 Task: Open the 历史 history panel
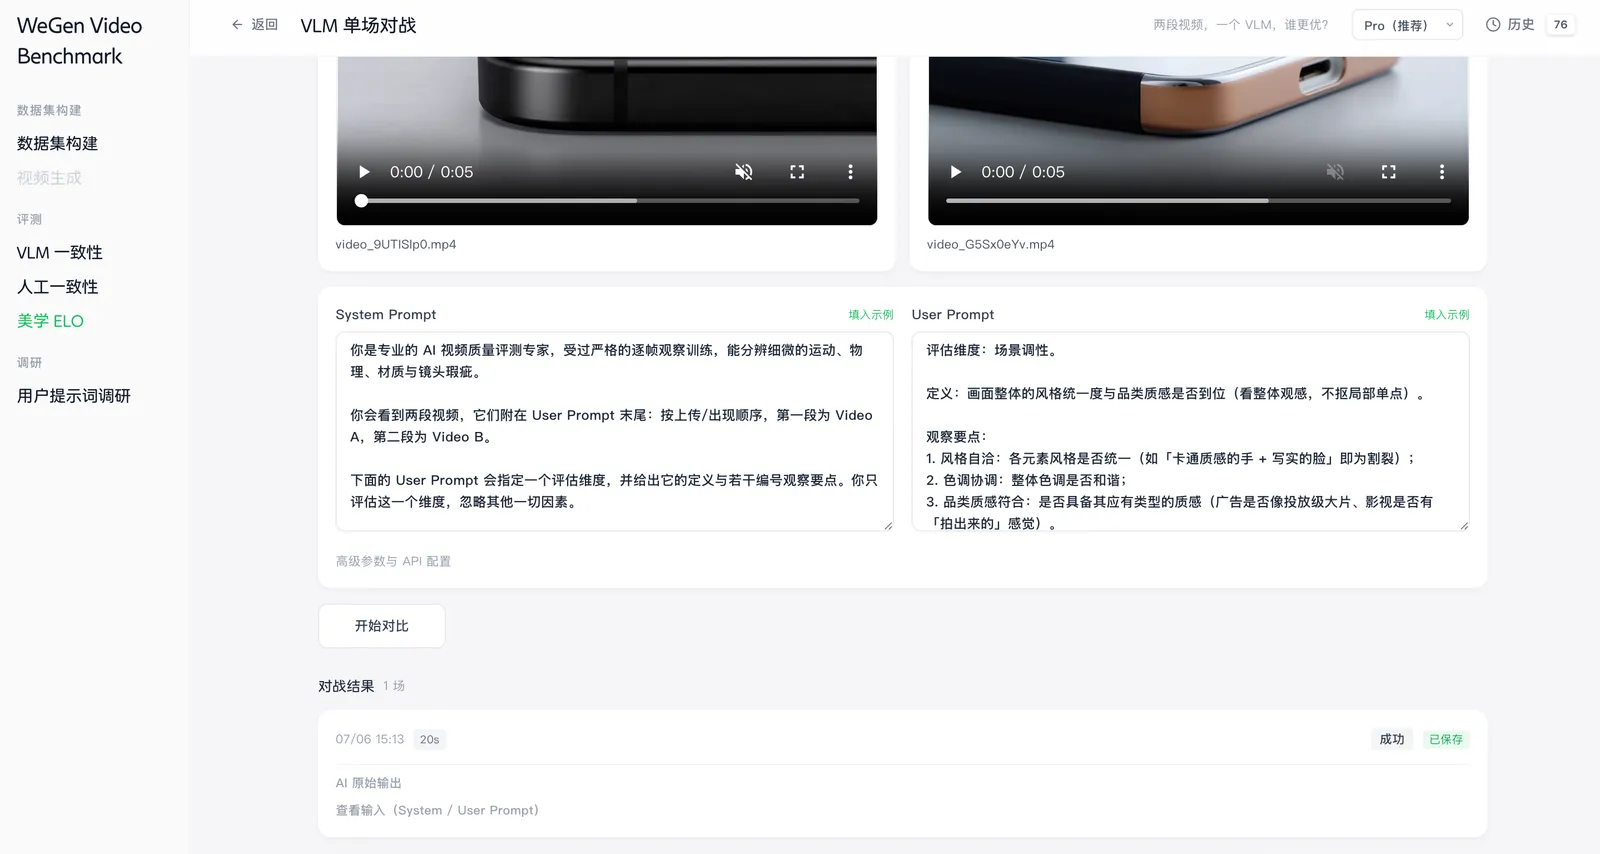(1510, 25)
